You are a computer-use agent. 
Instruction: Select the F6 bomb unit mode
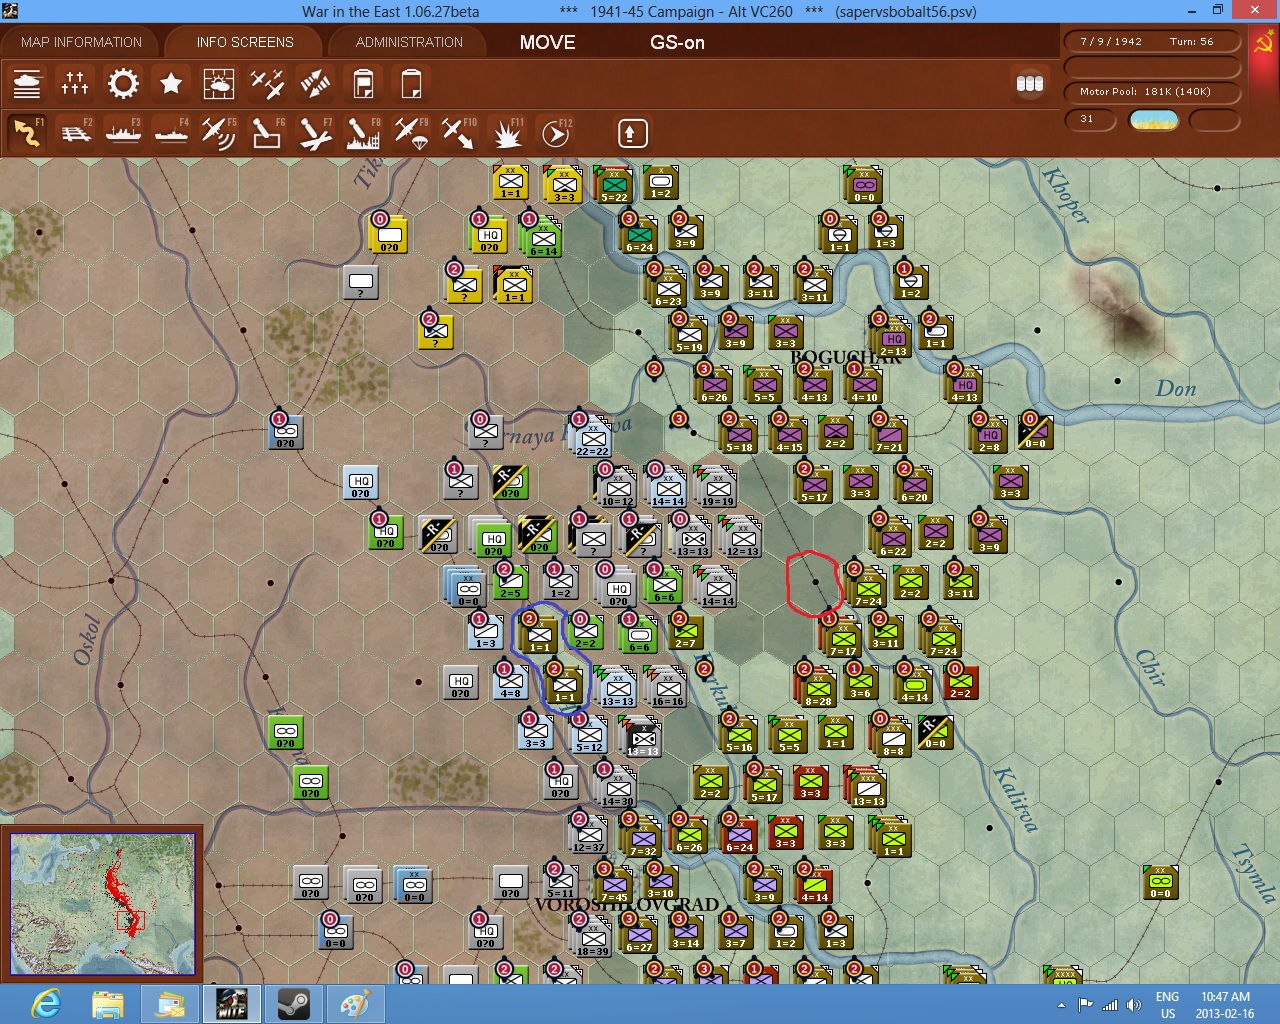click(x=267, y=133)
